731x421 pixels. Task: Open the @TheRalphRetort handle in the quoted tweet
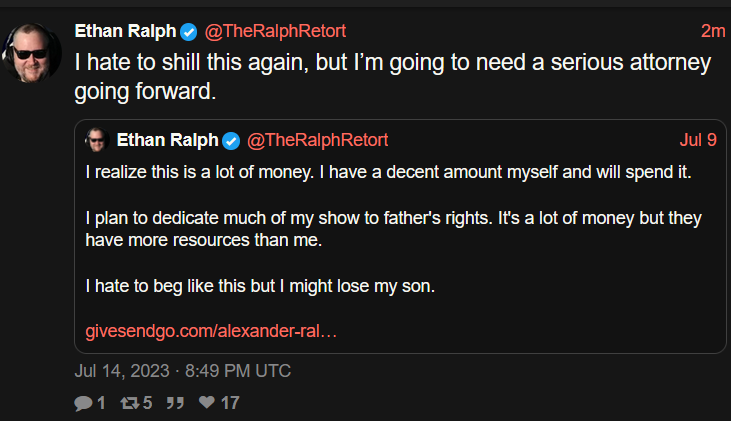tap(317, 139)
